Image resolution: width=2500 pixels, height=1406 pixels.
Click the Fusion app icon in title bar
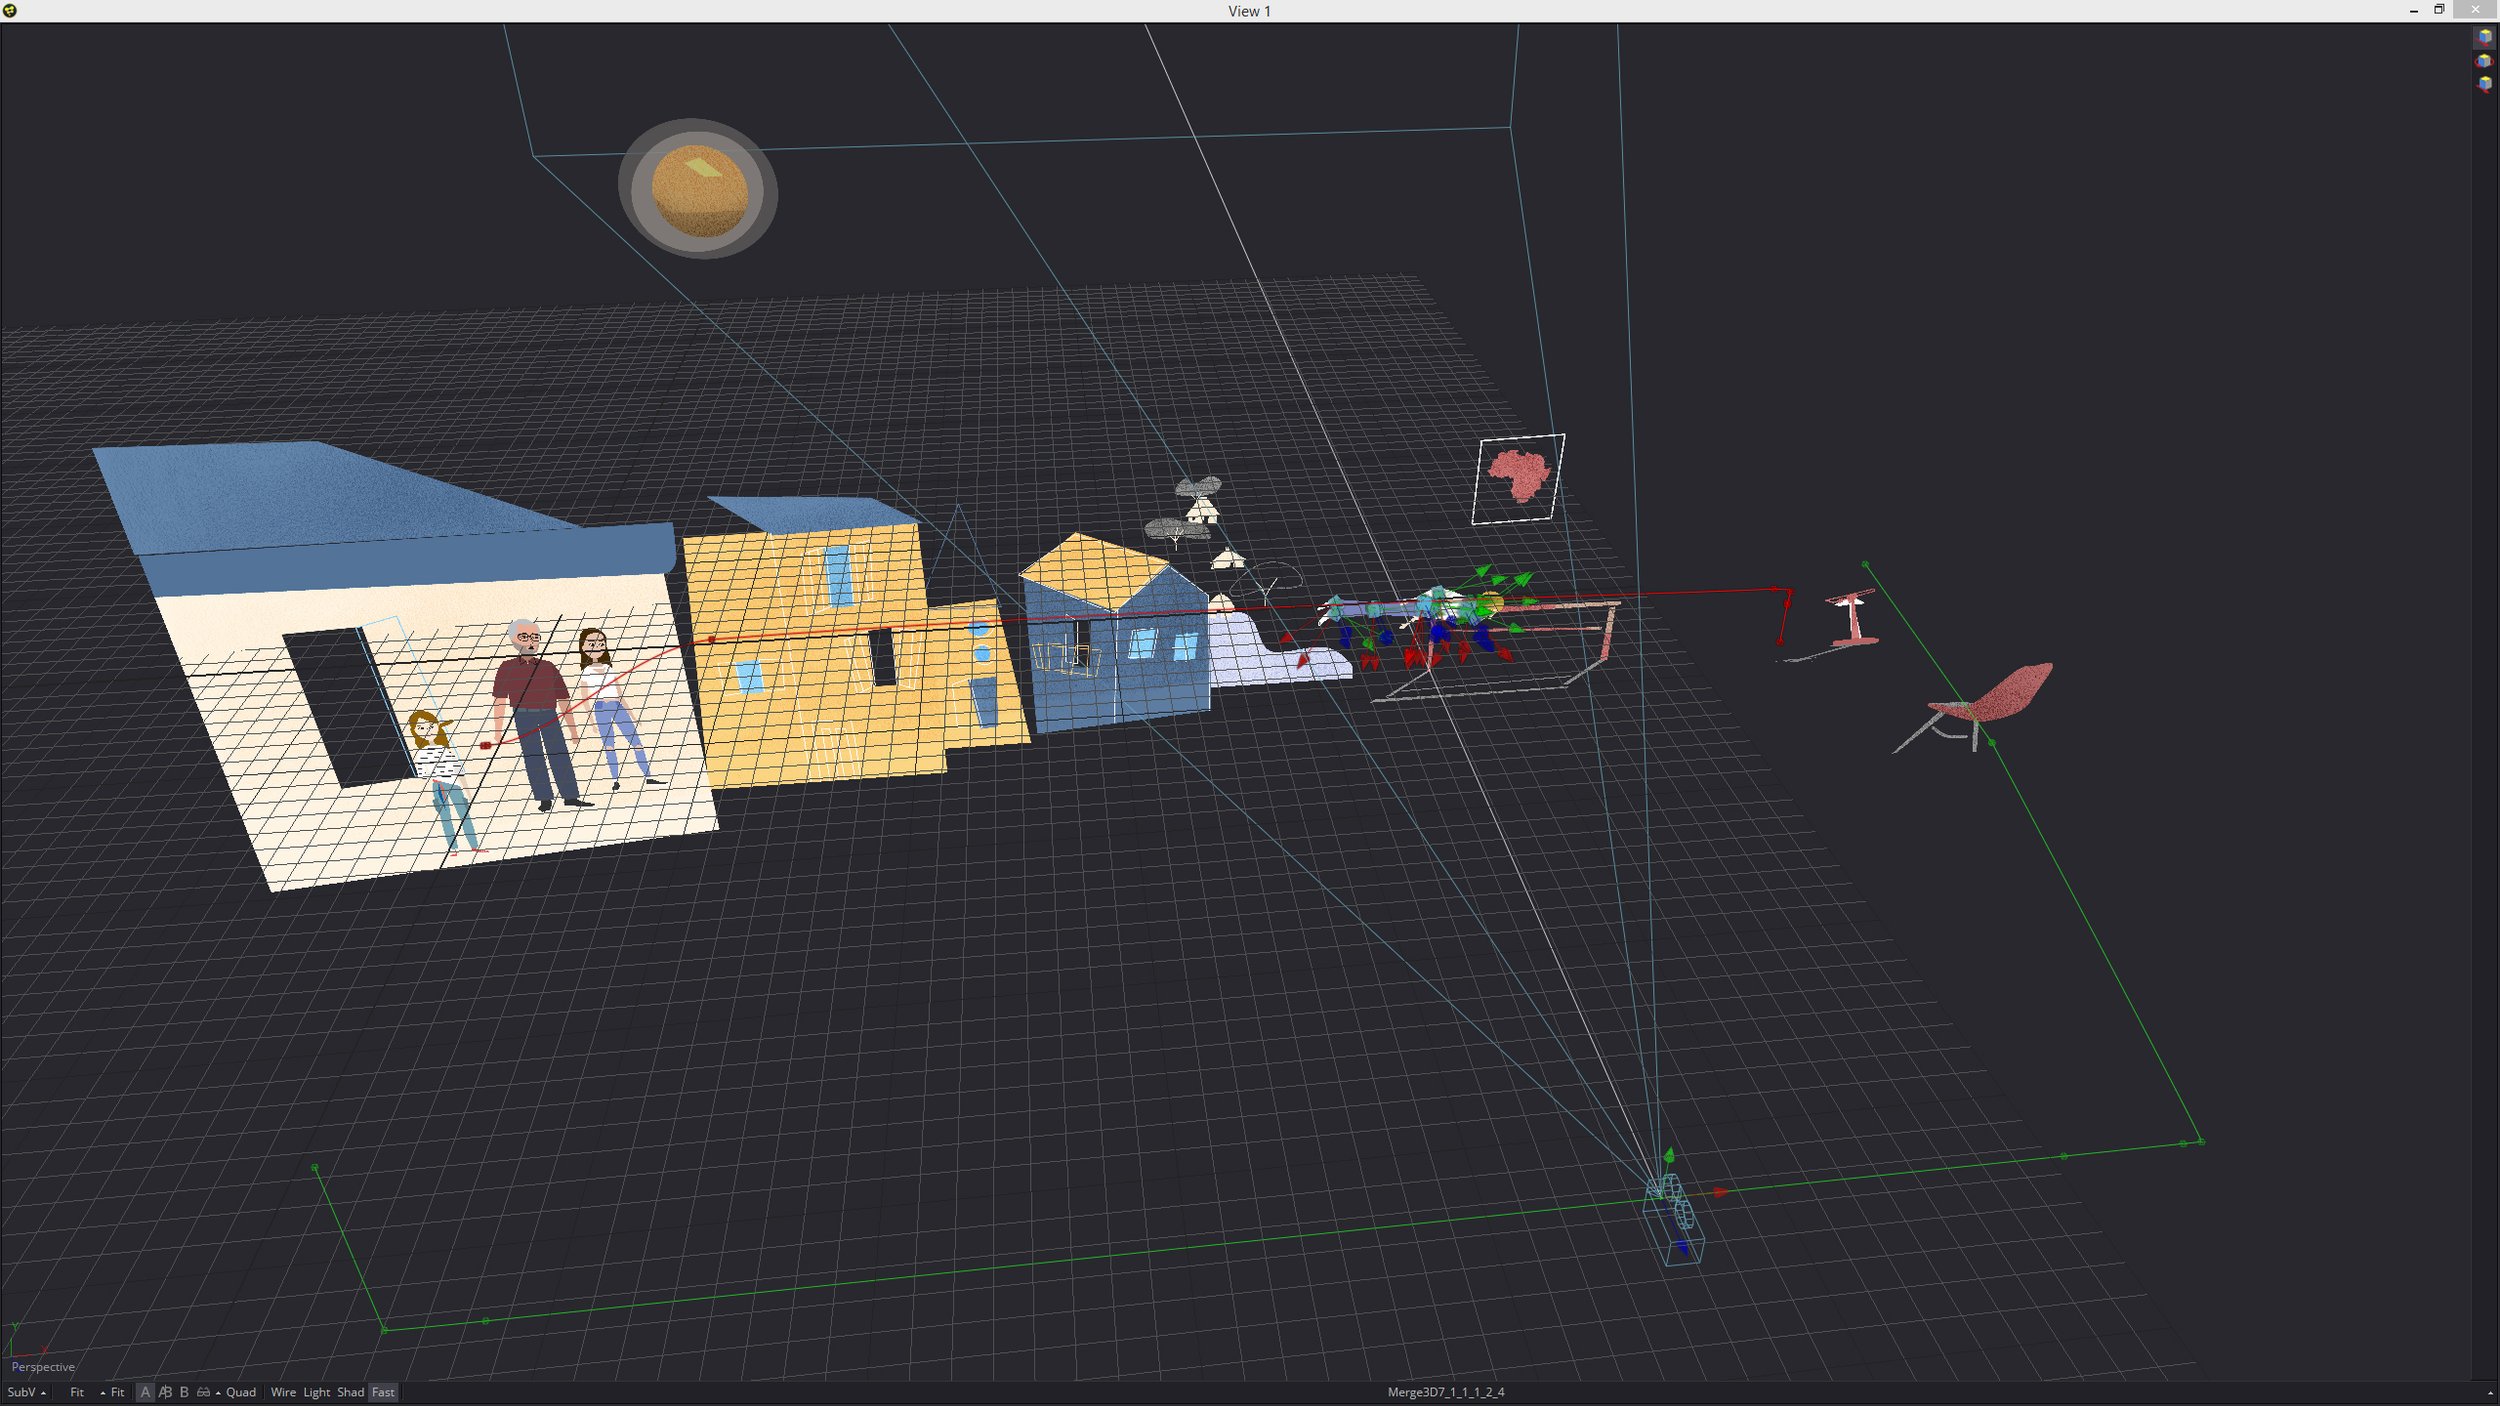[10, 10]
